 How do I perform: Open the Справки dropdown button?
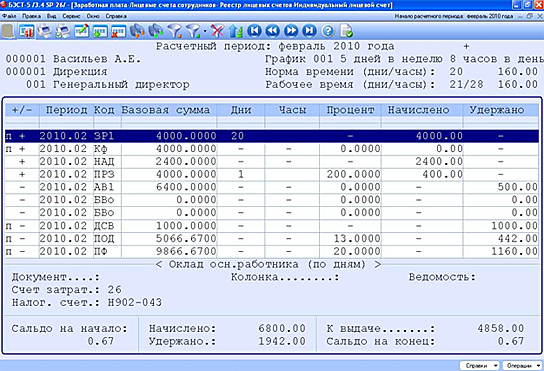[479, 365]
